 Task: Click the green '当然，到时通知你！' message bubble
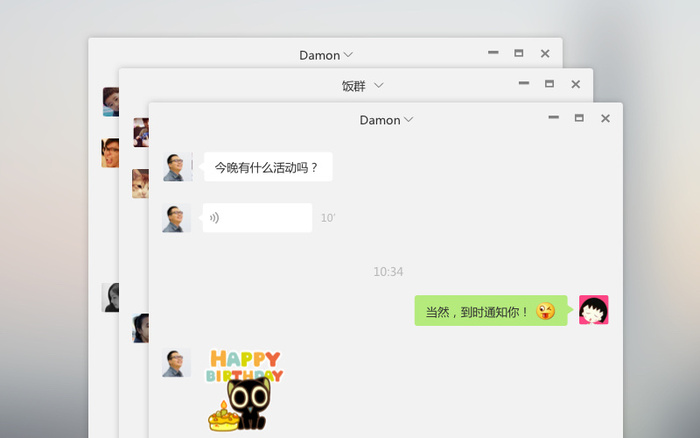(x=491, y=310)
